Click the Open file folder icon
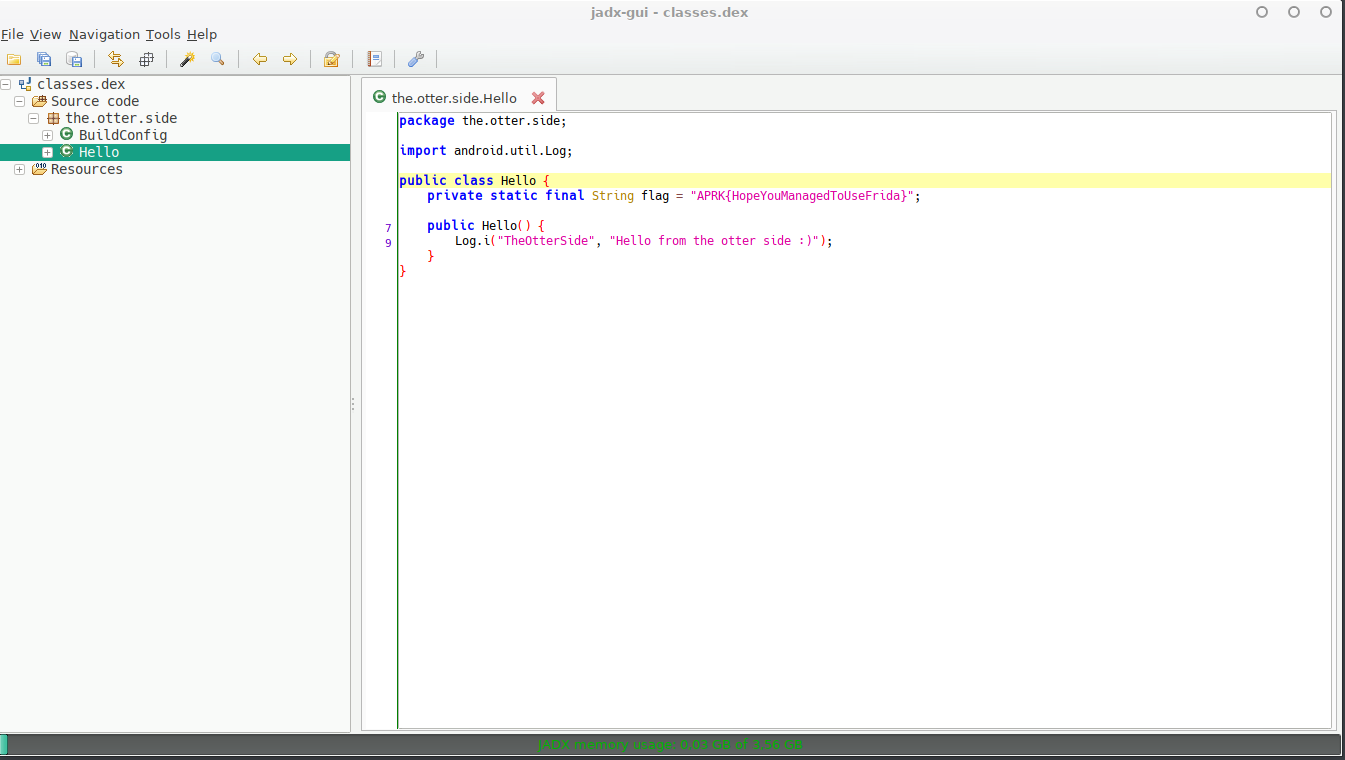This screenshot has height=760, width=1345. 14,59
